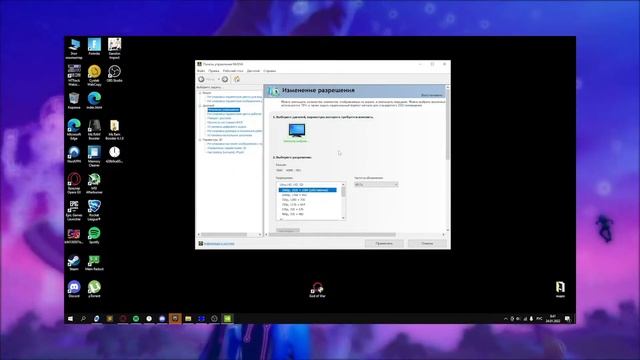The image size is (640, 360).
Task: Open Spotify desktop icon
Action: pos(94,236)
